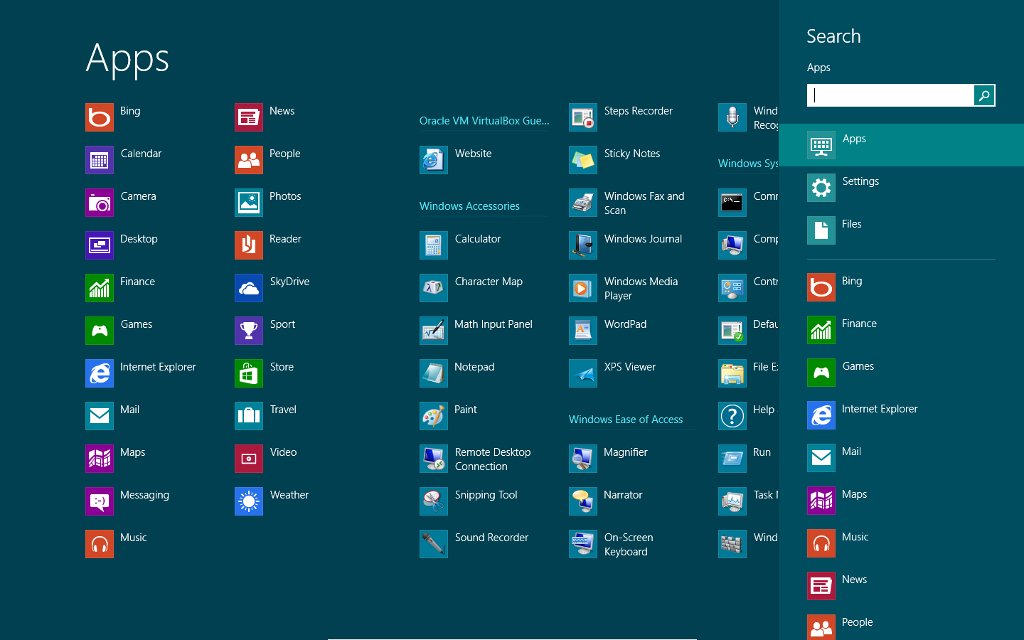This screenshot has width=1024, height=640.
Task: Launch the Magnifier icon
Action: point(583,458)
